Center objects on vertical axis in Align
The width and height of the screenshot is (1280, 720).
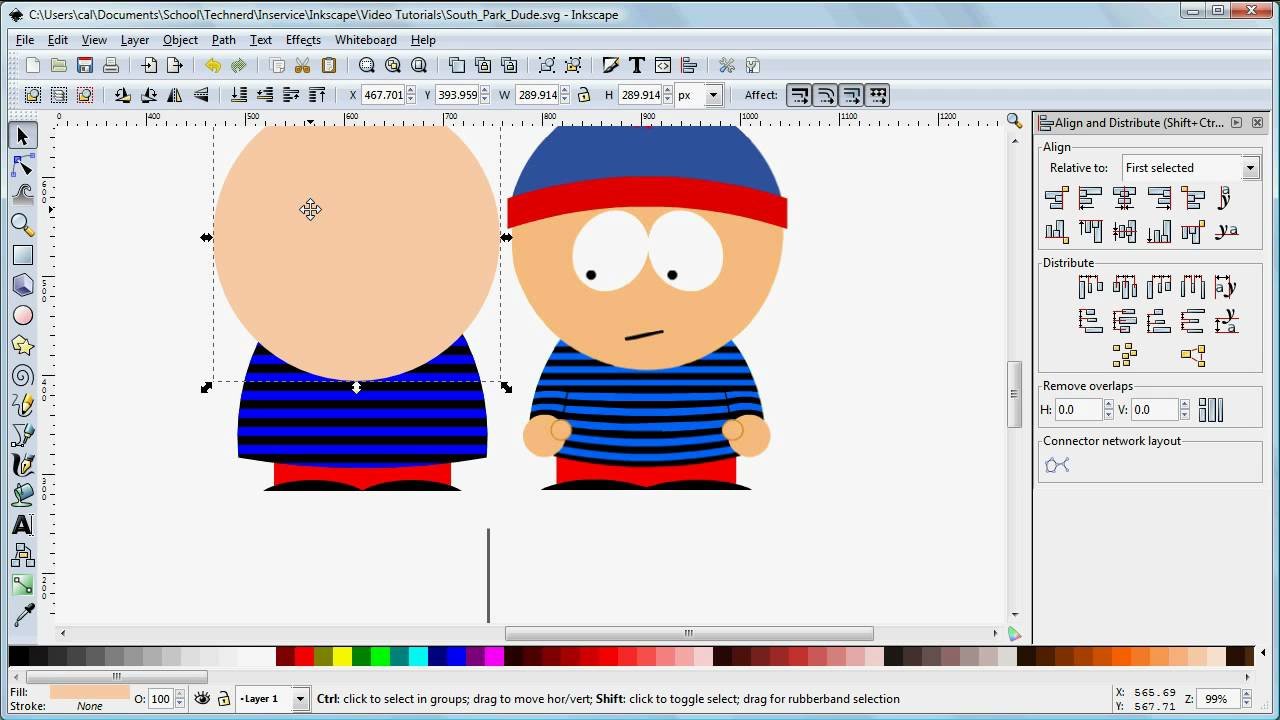pyautogui.click(x=1124, y=198)
